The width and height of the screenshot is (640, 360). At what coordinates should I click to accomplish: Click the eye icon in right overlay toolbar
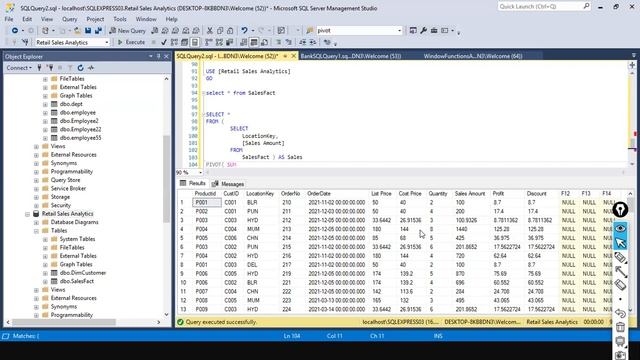[620, 228]
